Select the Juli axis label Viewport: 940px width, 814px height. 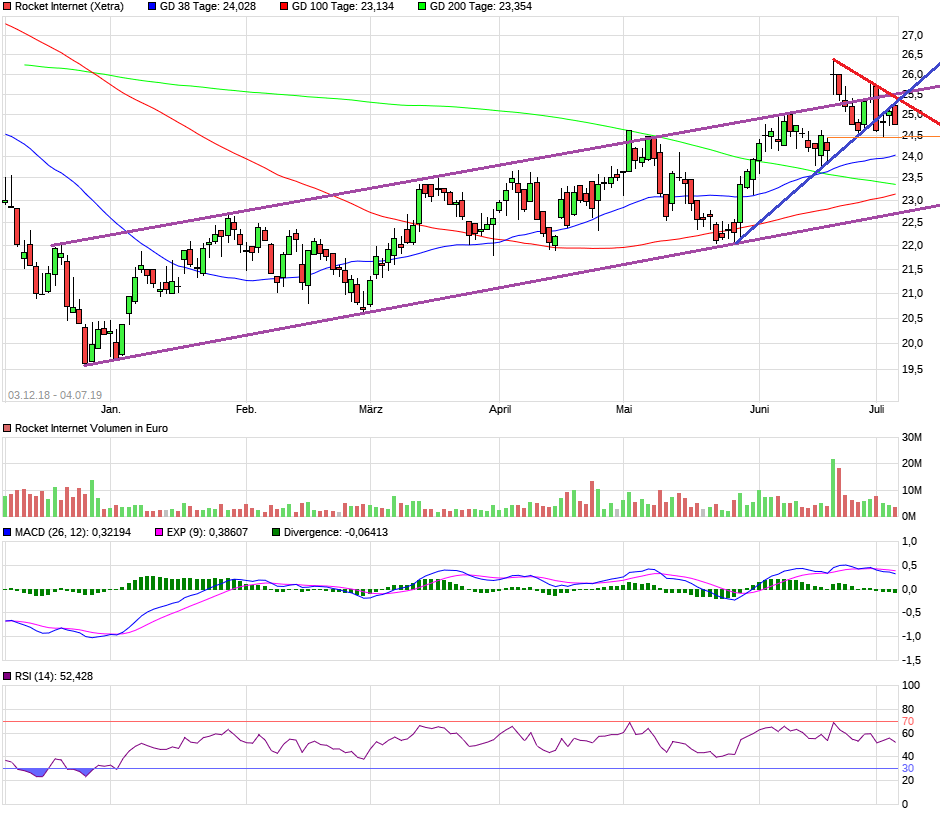877,409
